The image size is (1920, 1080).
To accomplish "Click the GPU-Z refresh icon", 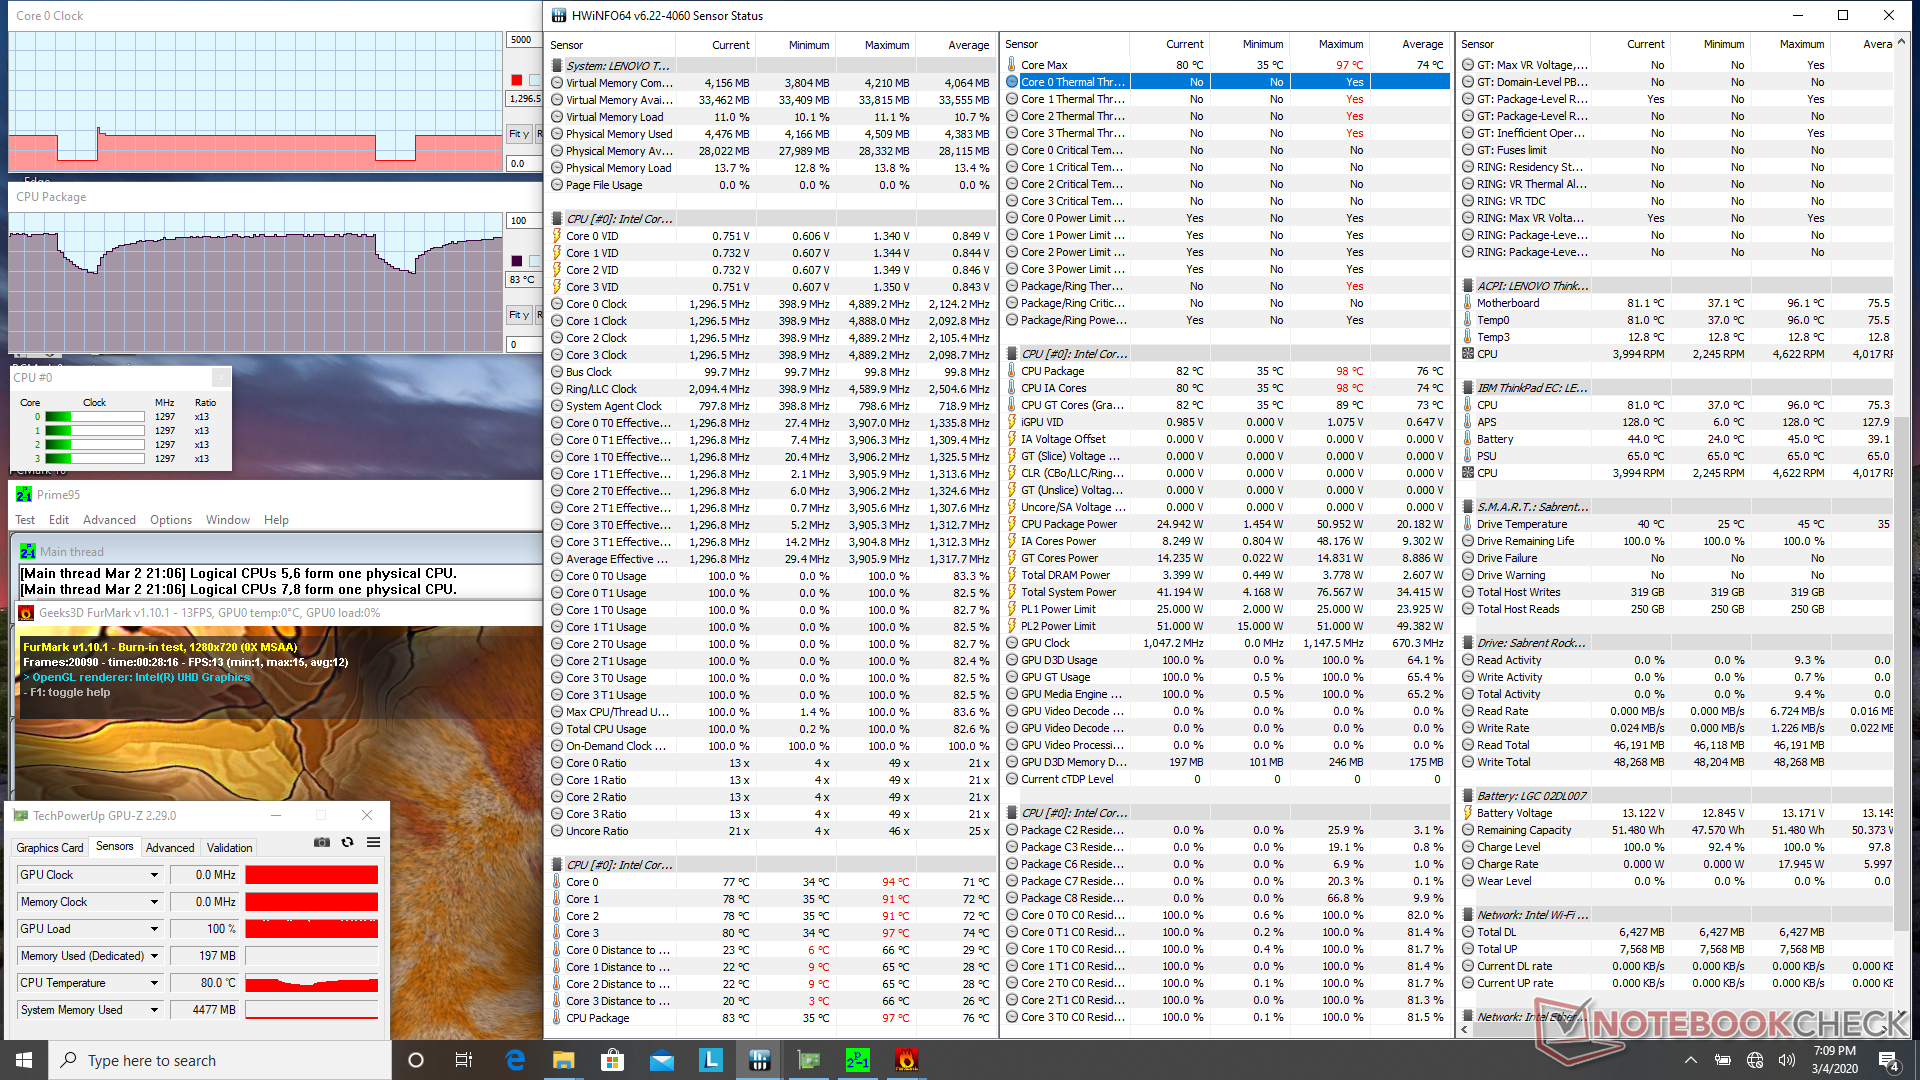I will click(347, 842).
